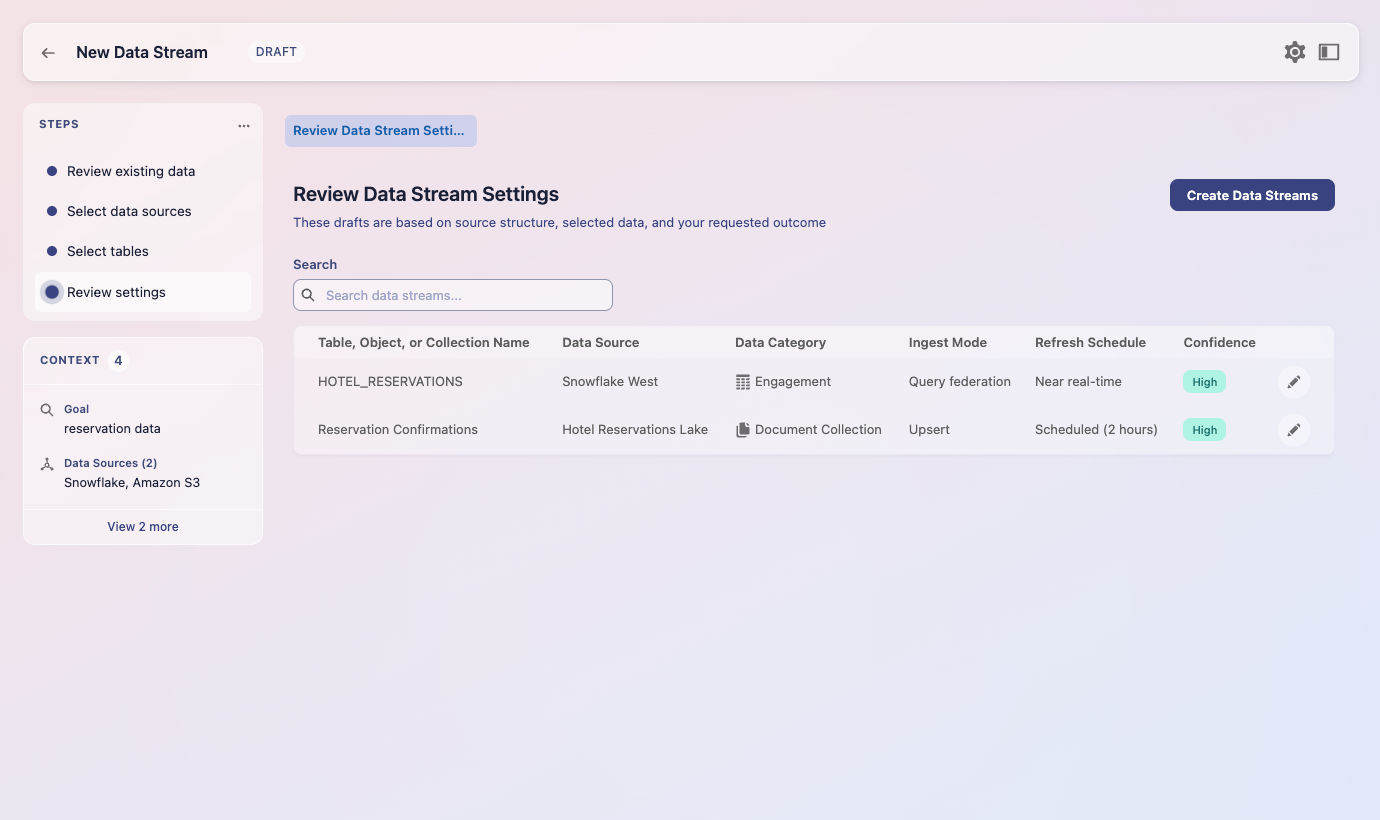Click the Query federation ingest mode cell

click(x=960, y=382)
